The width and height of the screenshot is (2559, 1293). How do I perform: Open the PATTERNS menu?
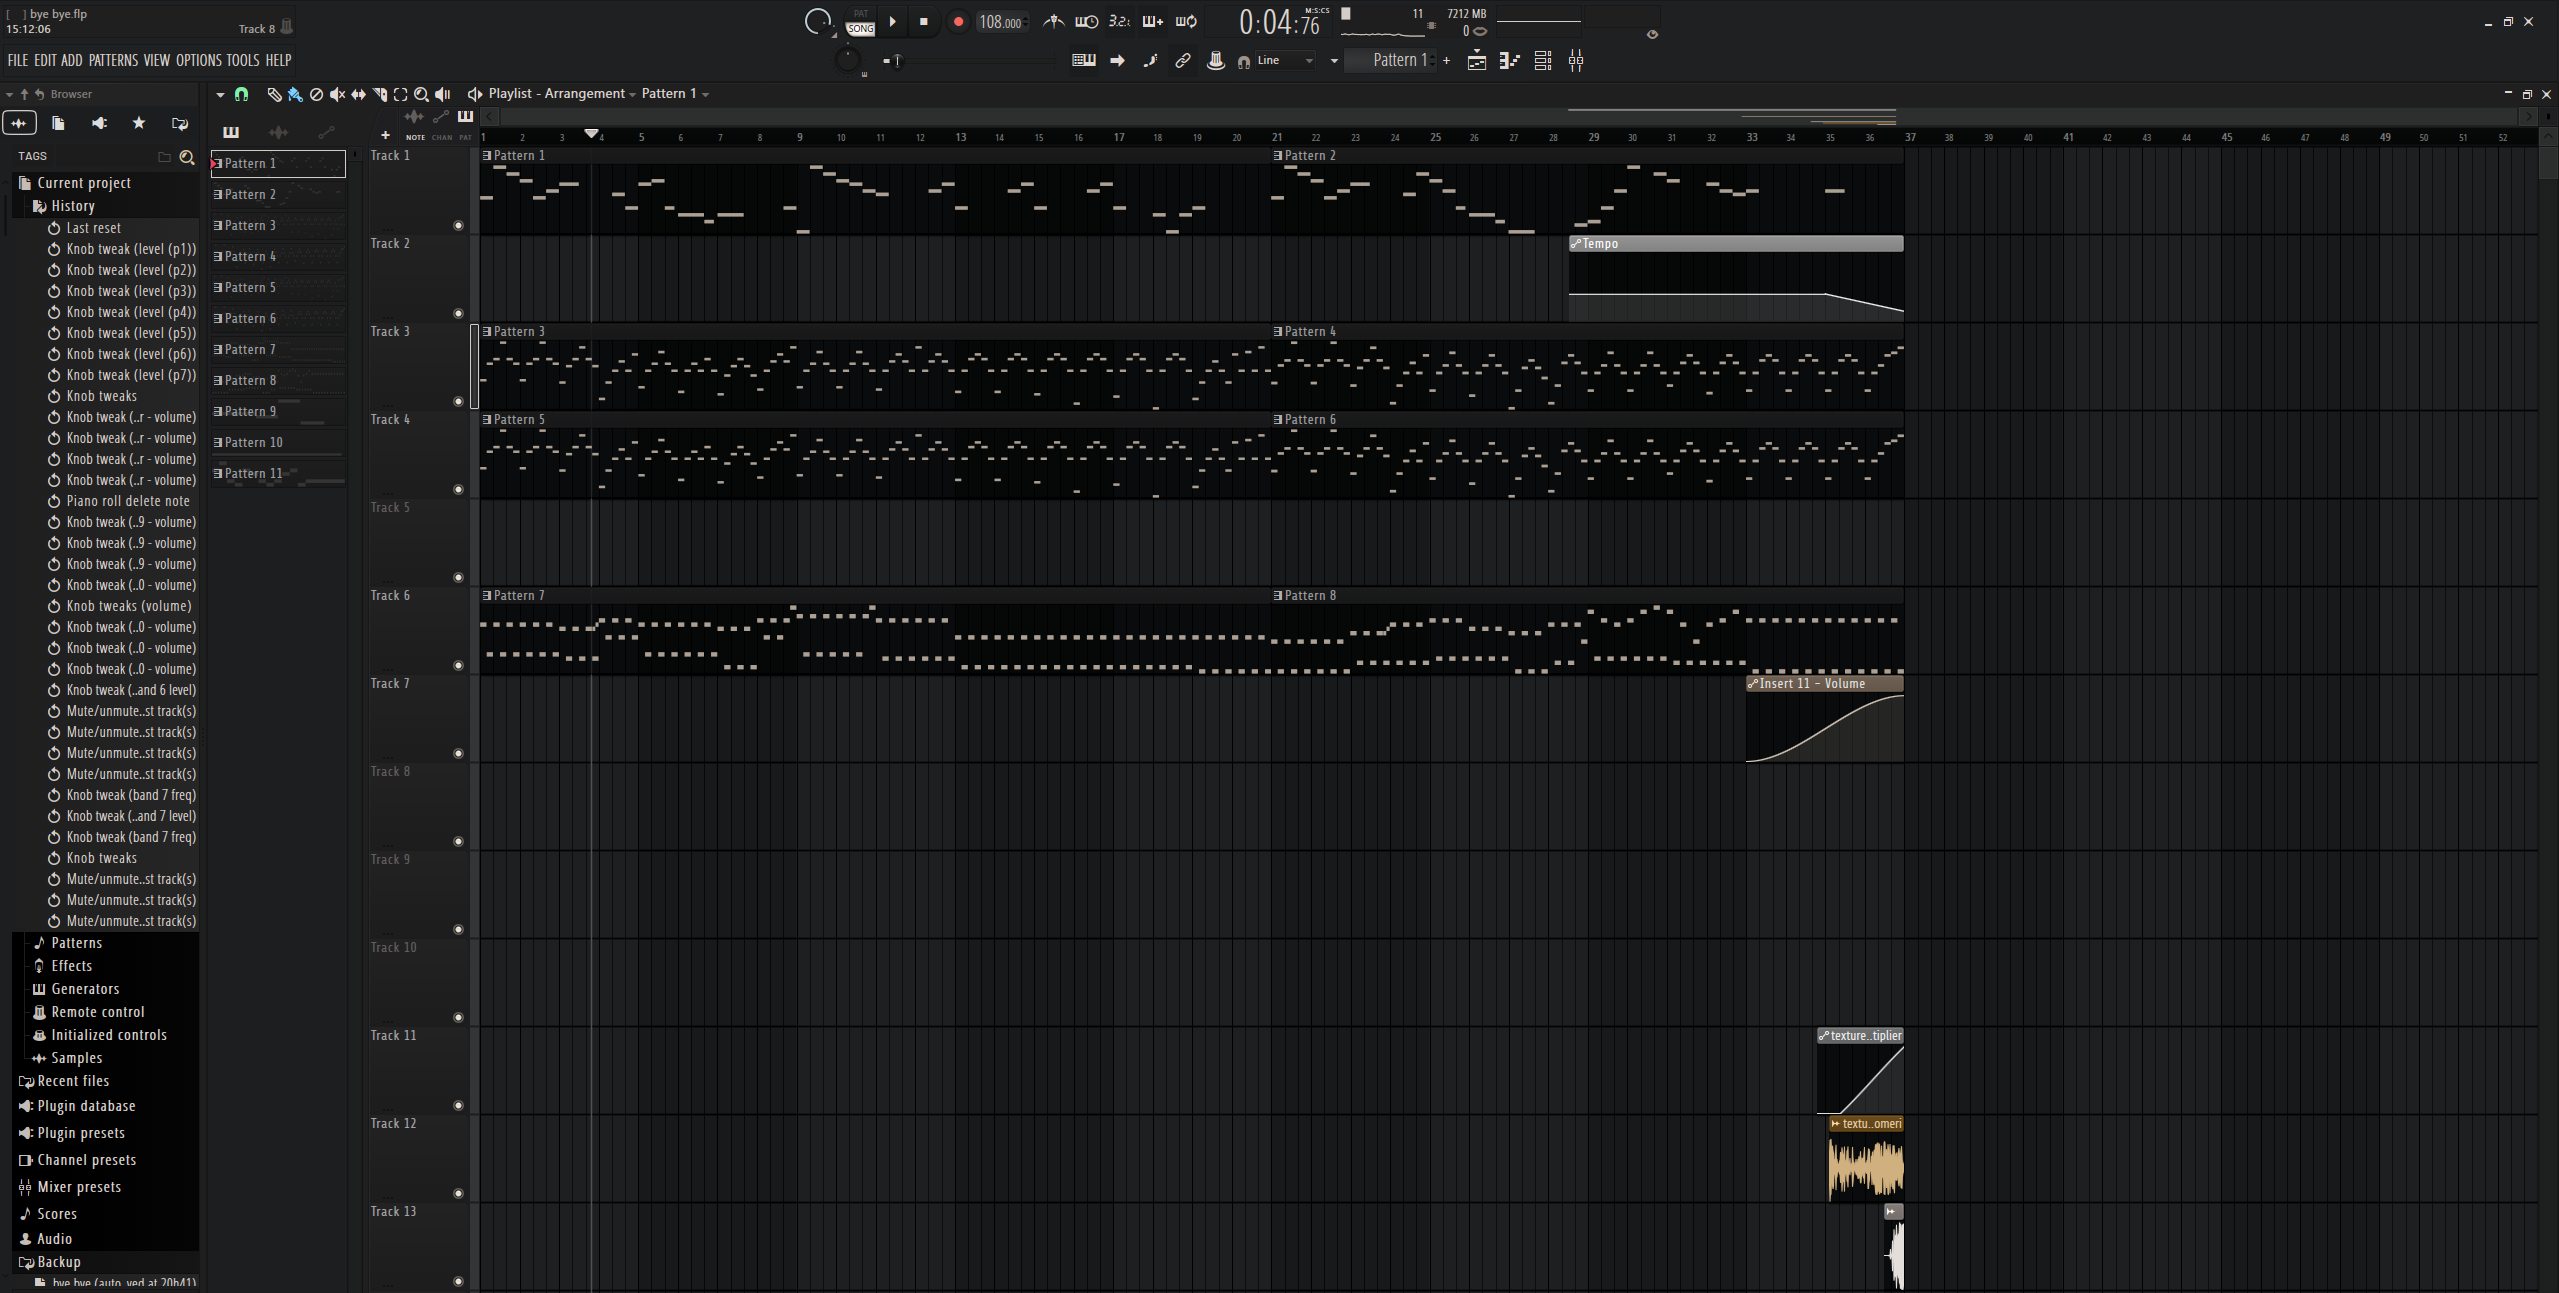pos(113,60)
